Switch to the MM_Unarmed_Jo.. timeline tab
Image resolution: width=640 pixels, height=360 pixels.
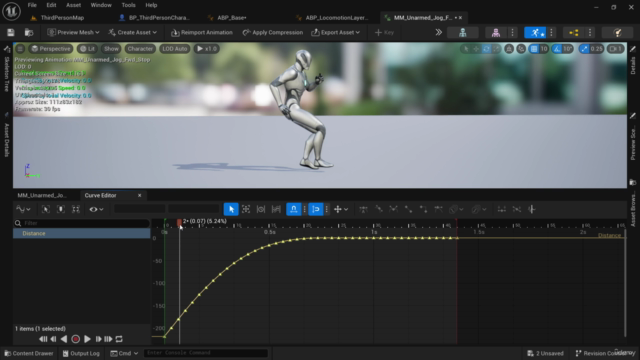pyautogui.click(x=42, y=196)
